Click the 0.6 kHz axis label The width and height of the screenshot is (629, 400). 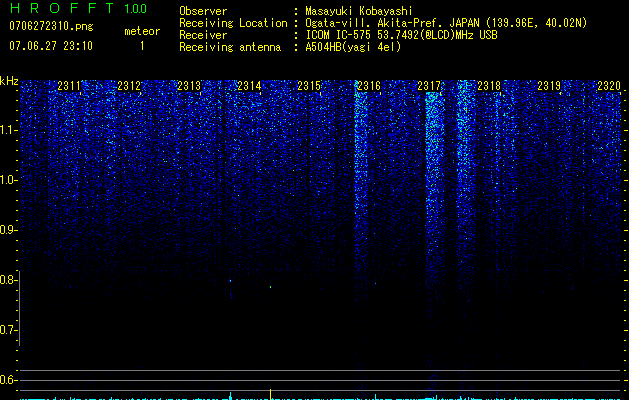pos(8,380)
